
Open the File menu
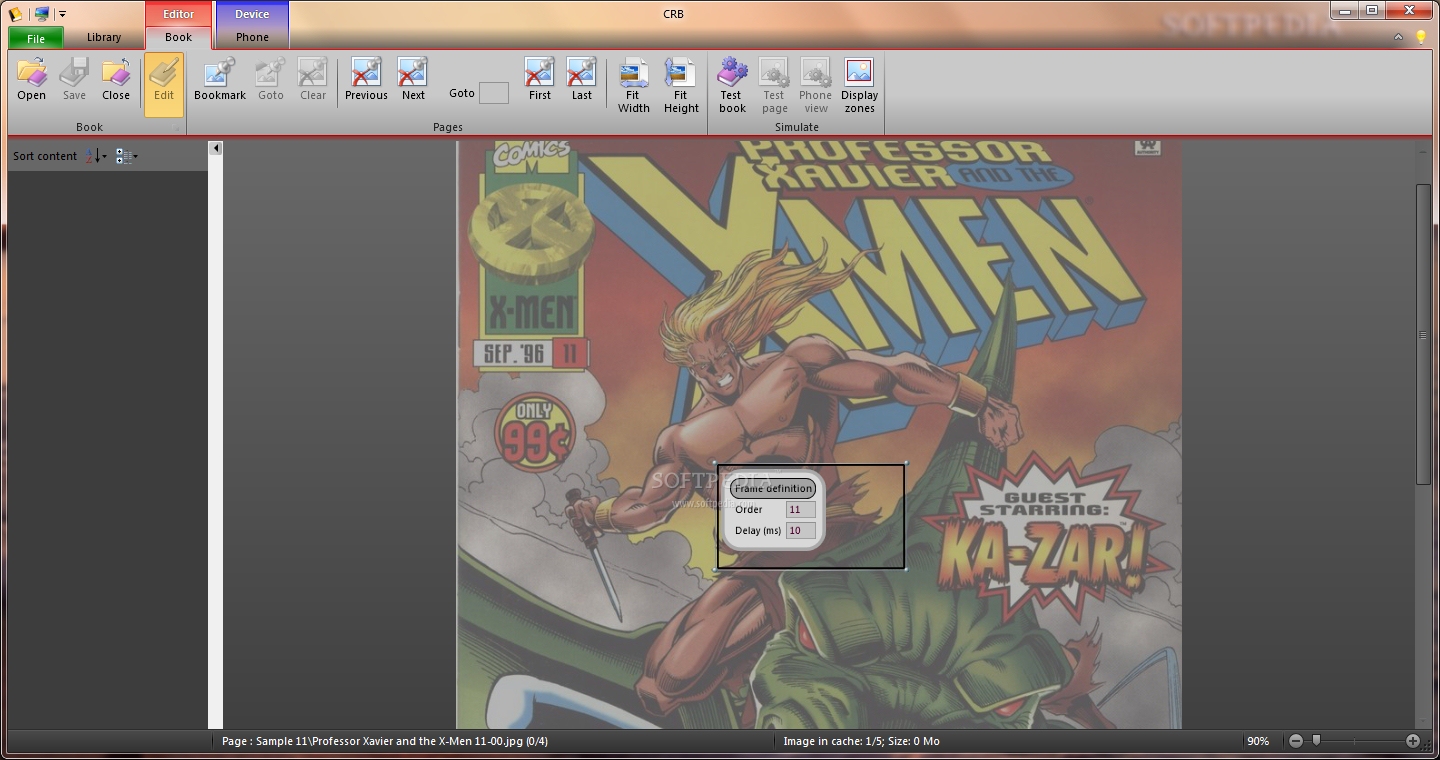[x=36, y=38]
